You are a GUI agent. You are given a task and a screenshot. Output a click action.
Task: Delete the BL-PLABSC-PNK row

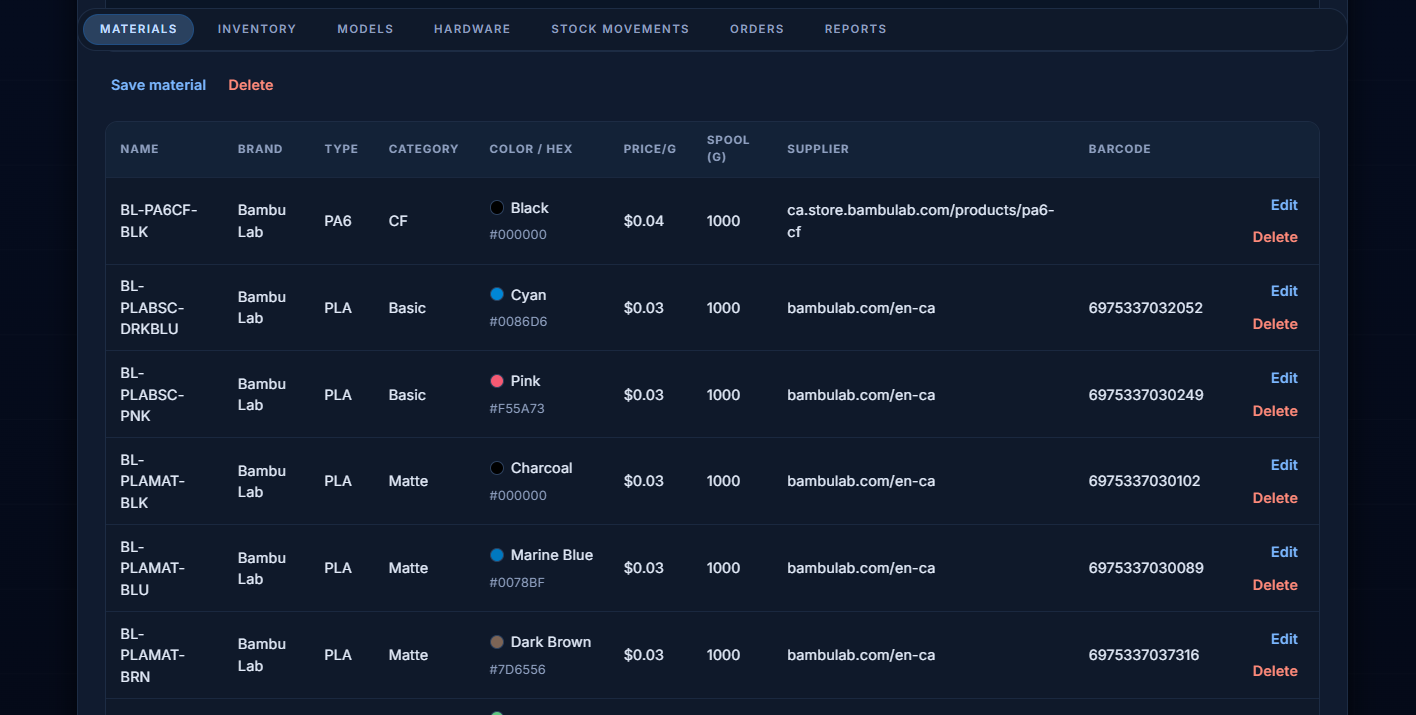point(1275,411)
